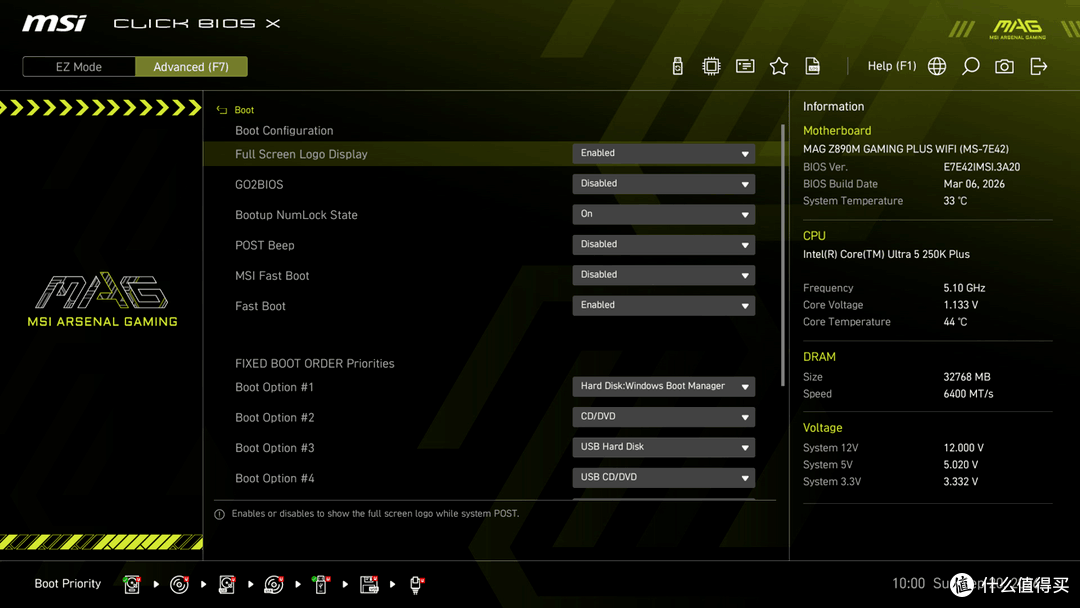Viewport: 1080px width, 608px height.
Task: Open POST Beep dropdown
Action: pyautogui.click(x=663, y=244)
